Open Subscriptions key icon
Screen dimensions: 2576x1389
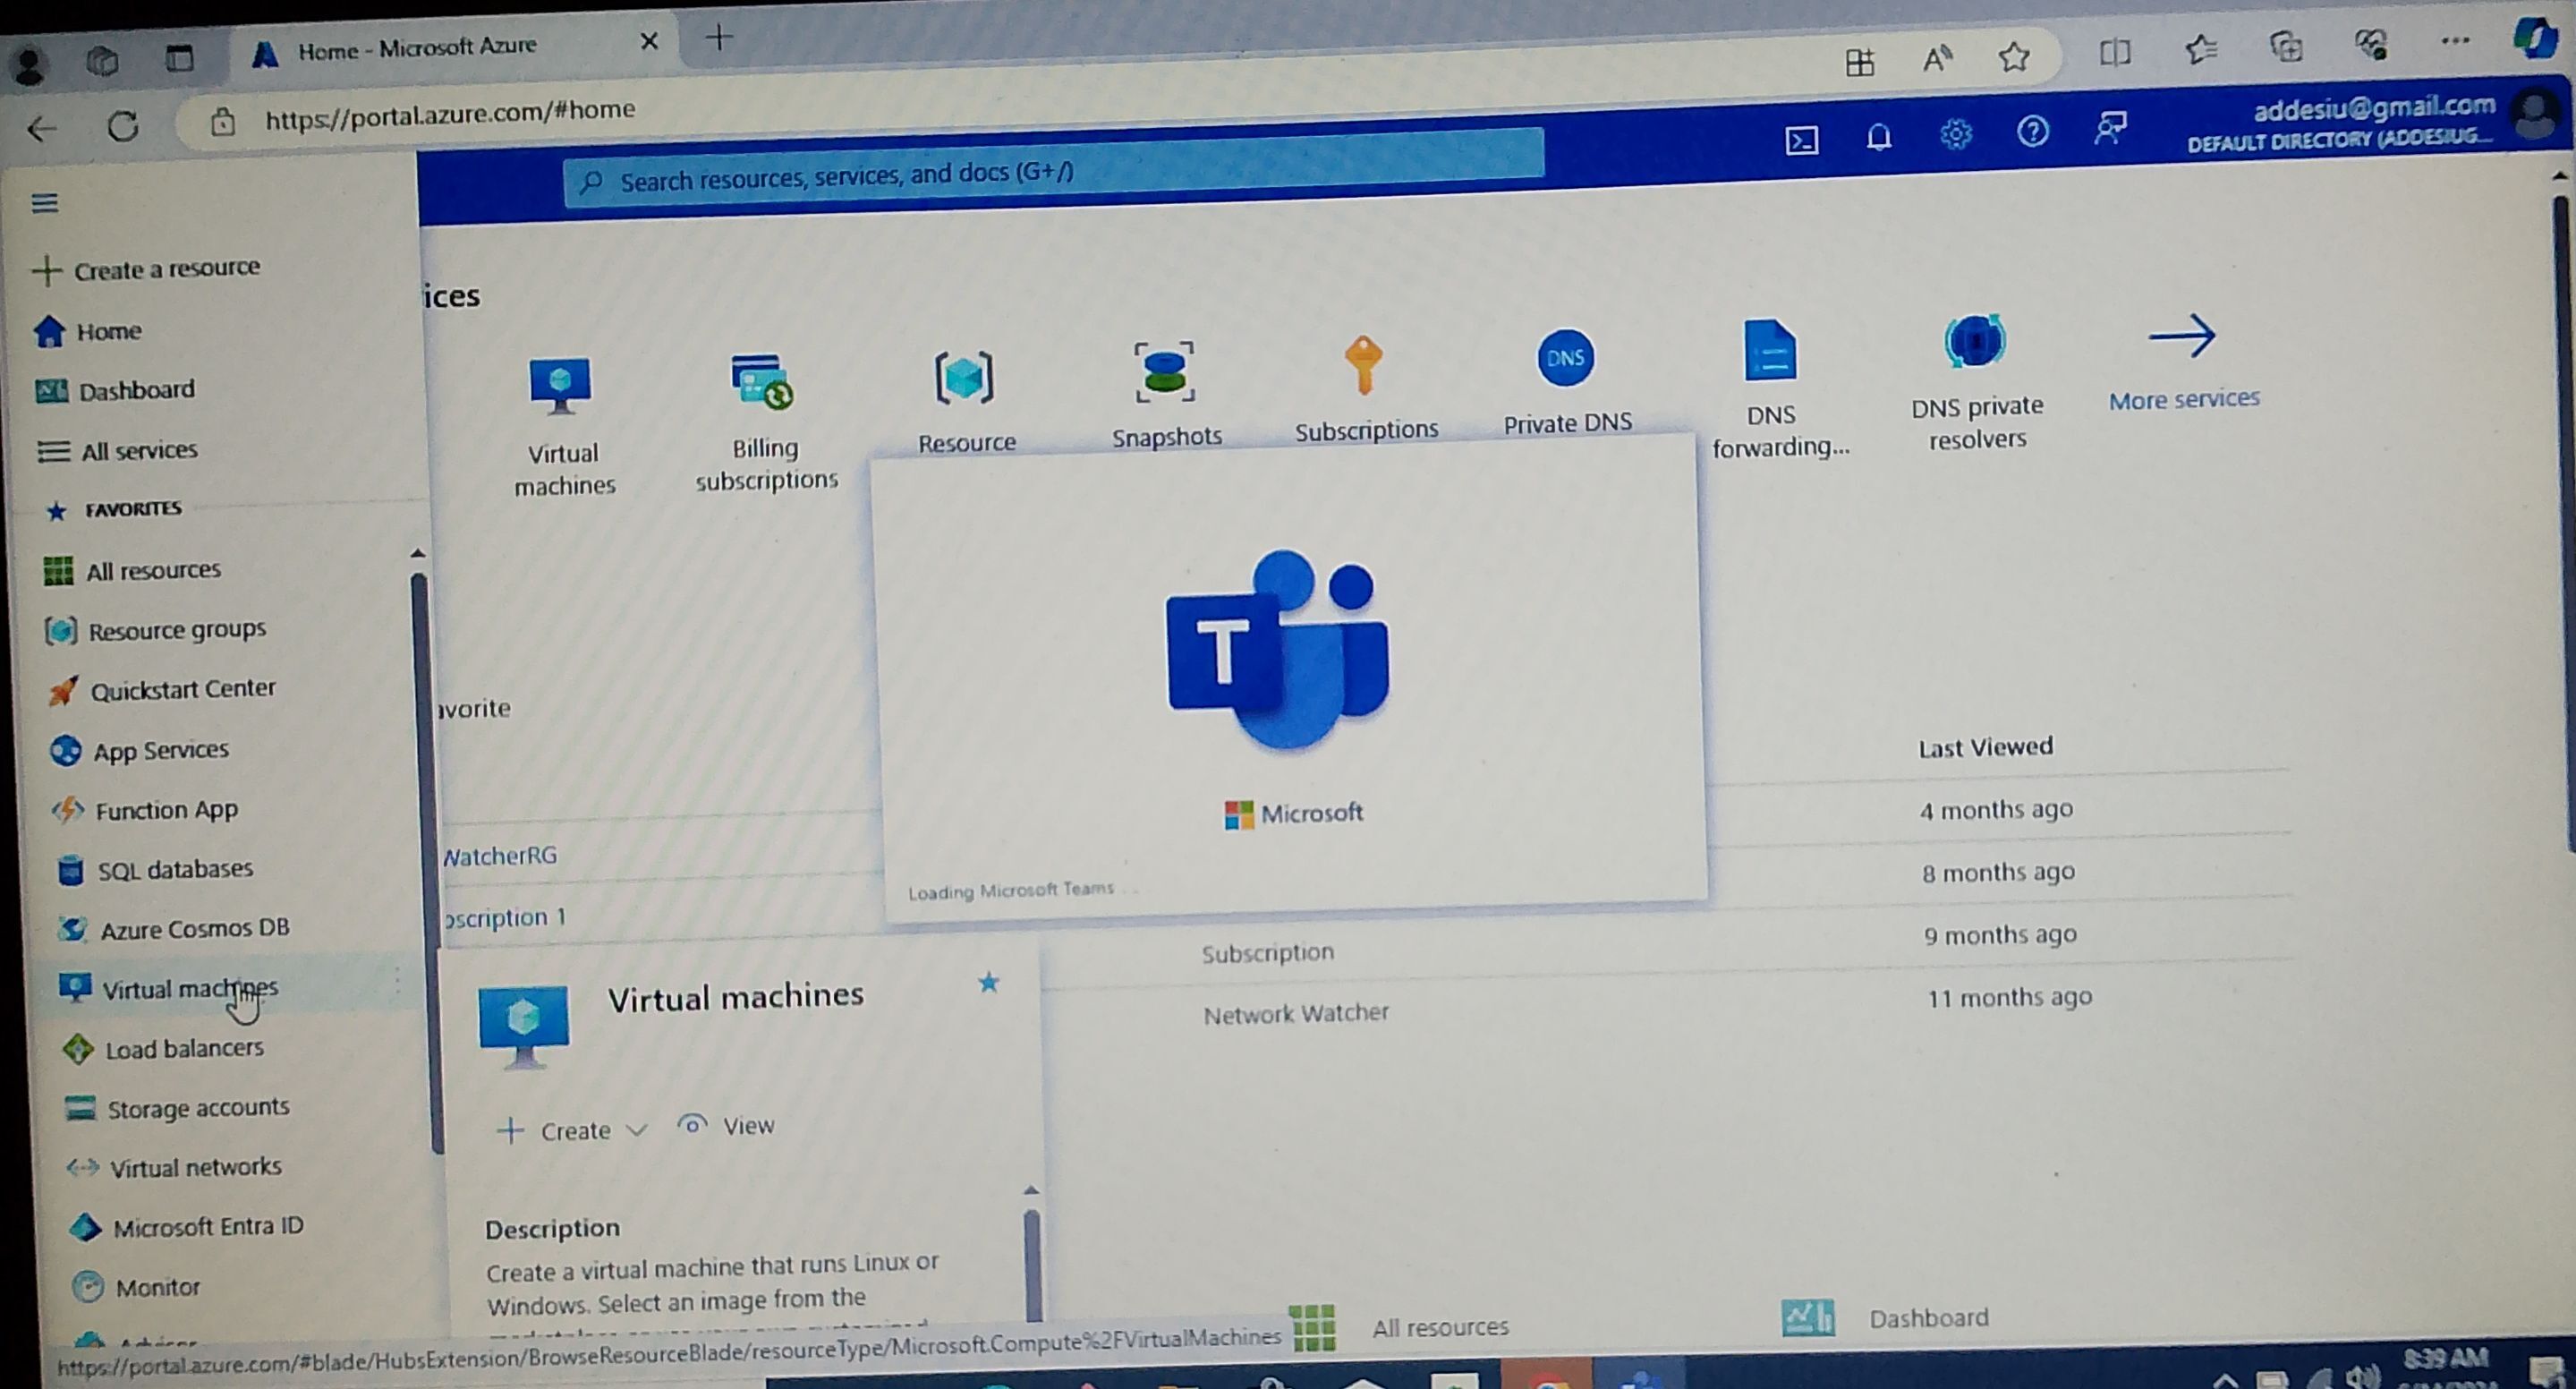1363,366
